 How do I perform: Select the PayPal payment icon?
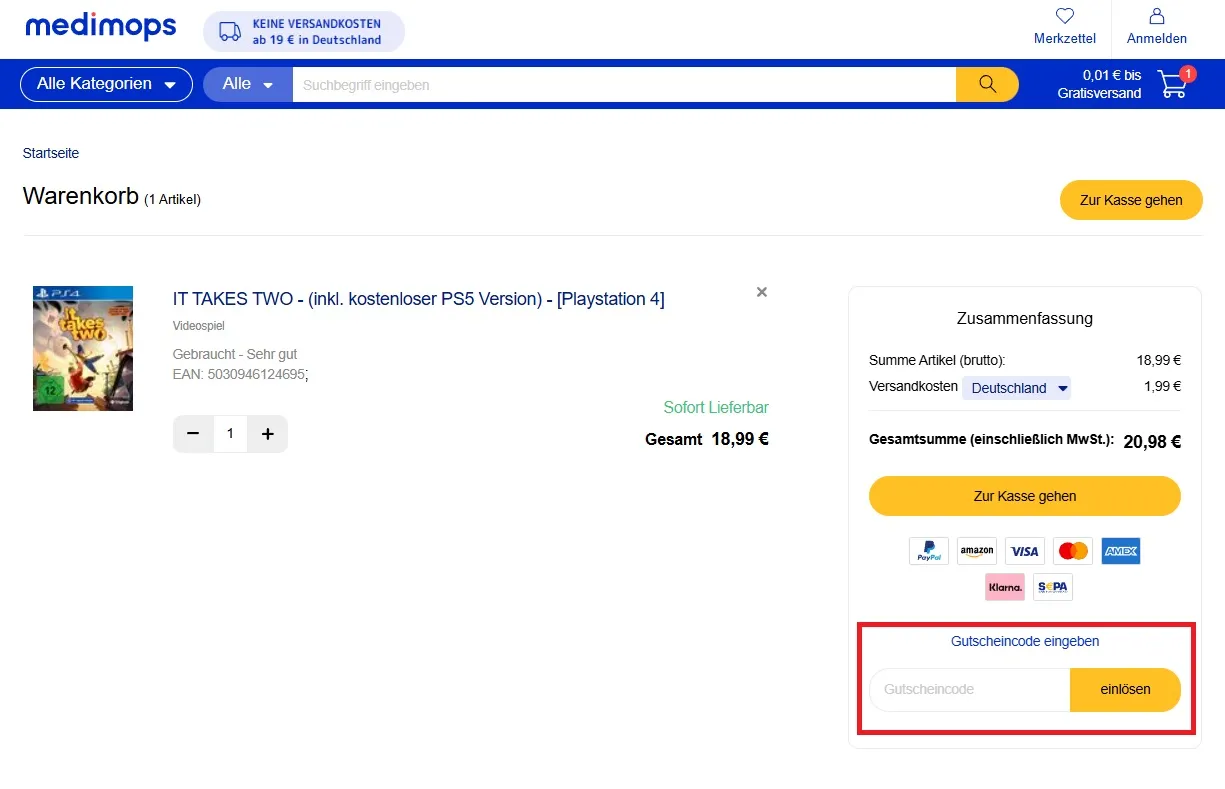tap(928, 551)
